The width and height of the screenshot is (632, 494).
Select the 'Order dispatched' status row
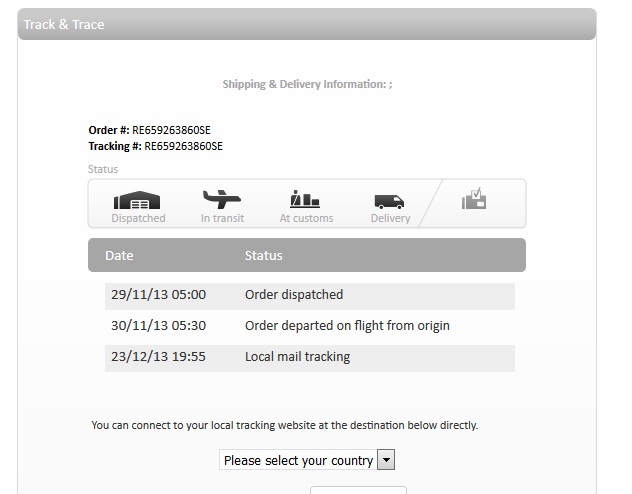[x=294, y=295]
